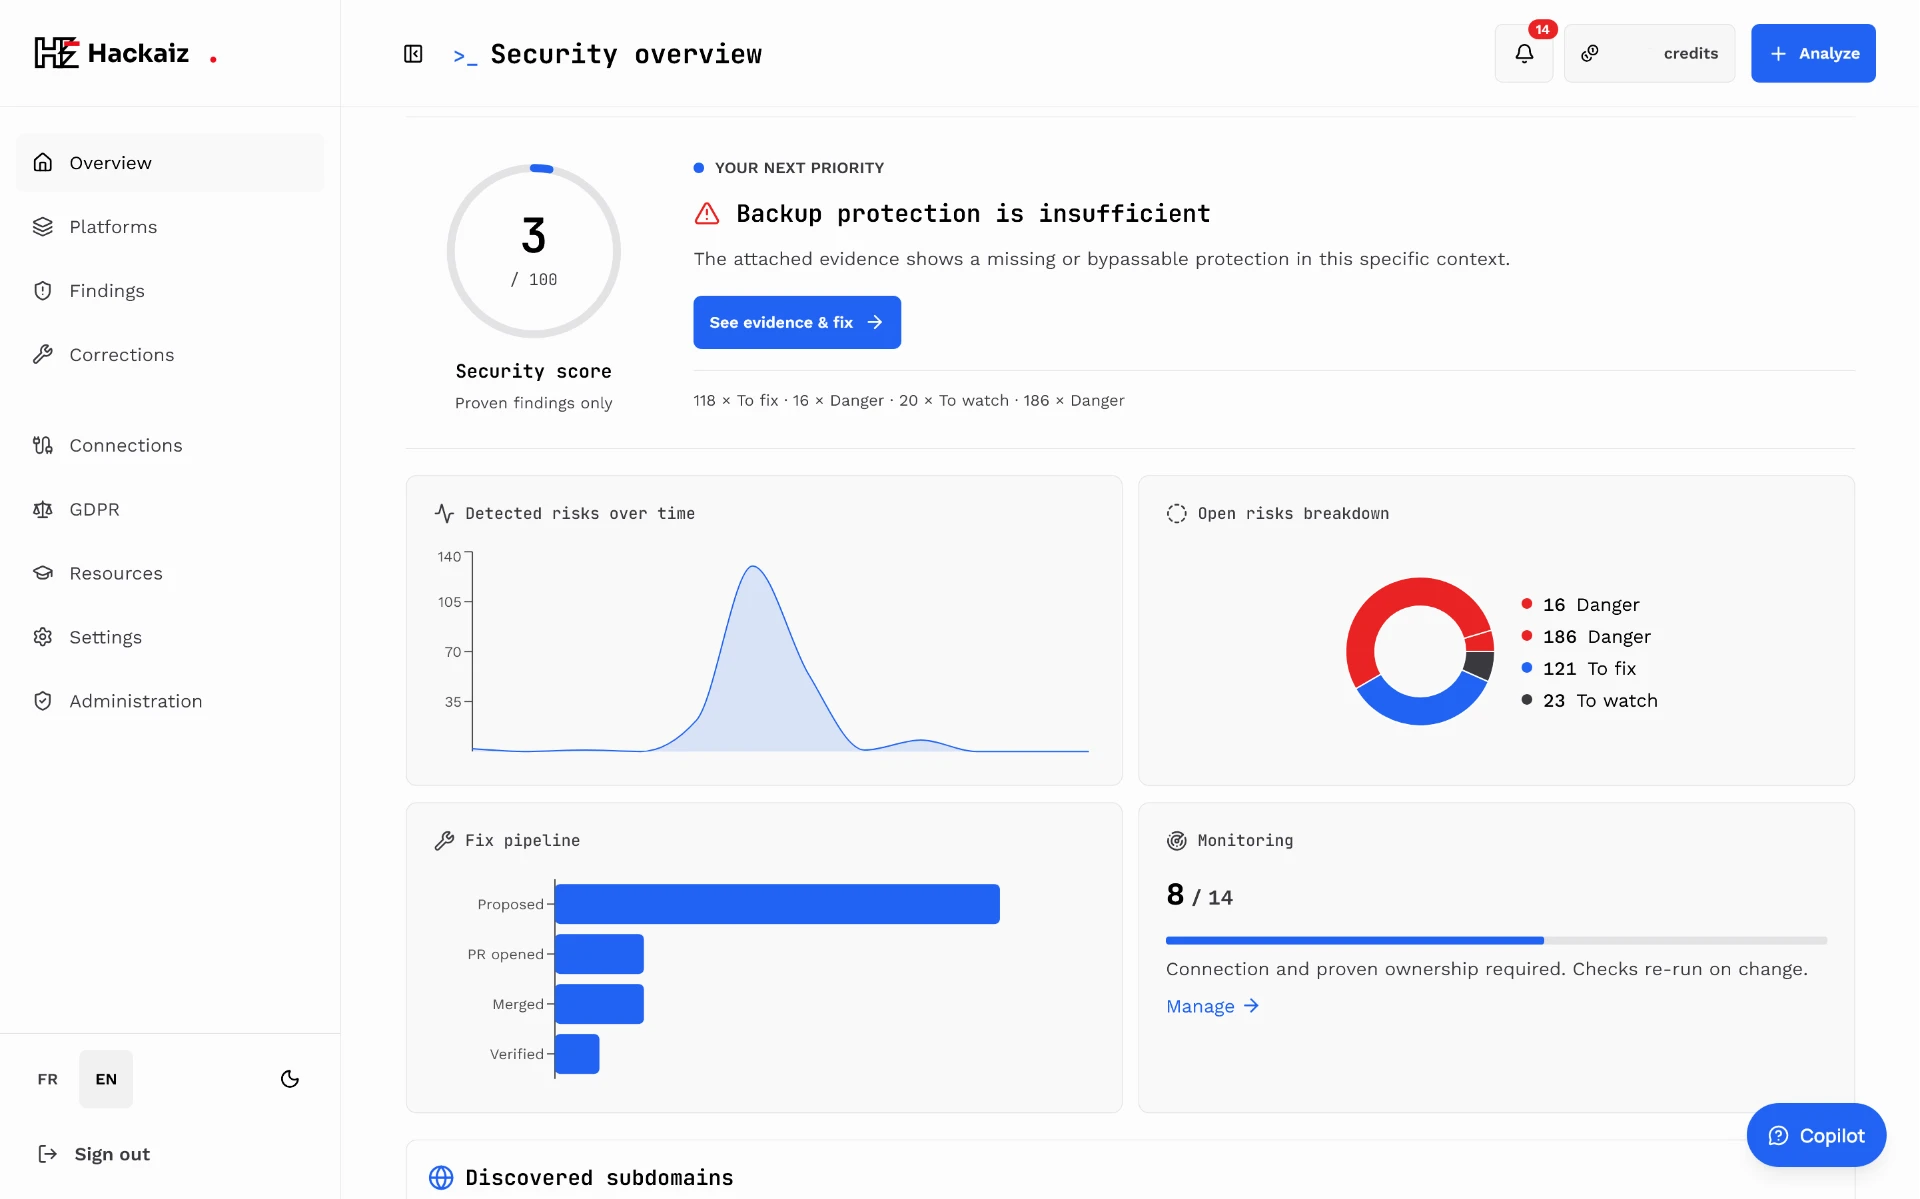Click the Monitoring progress bar
This screenshot has height=1199, width=1920.
point(1496,941)
